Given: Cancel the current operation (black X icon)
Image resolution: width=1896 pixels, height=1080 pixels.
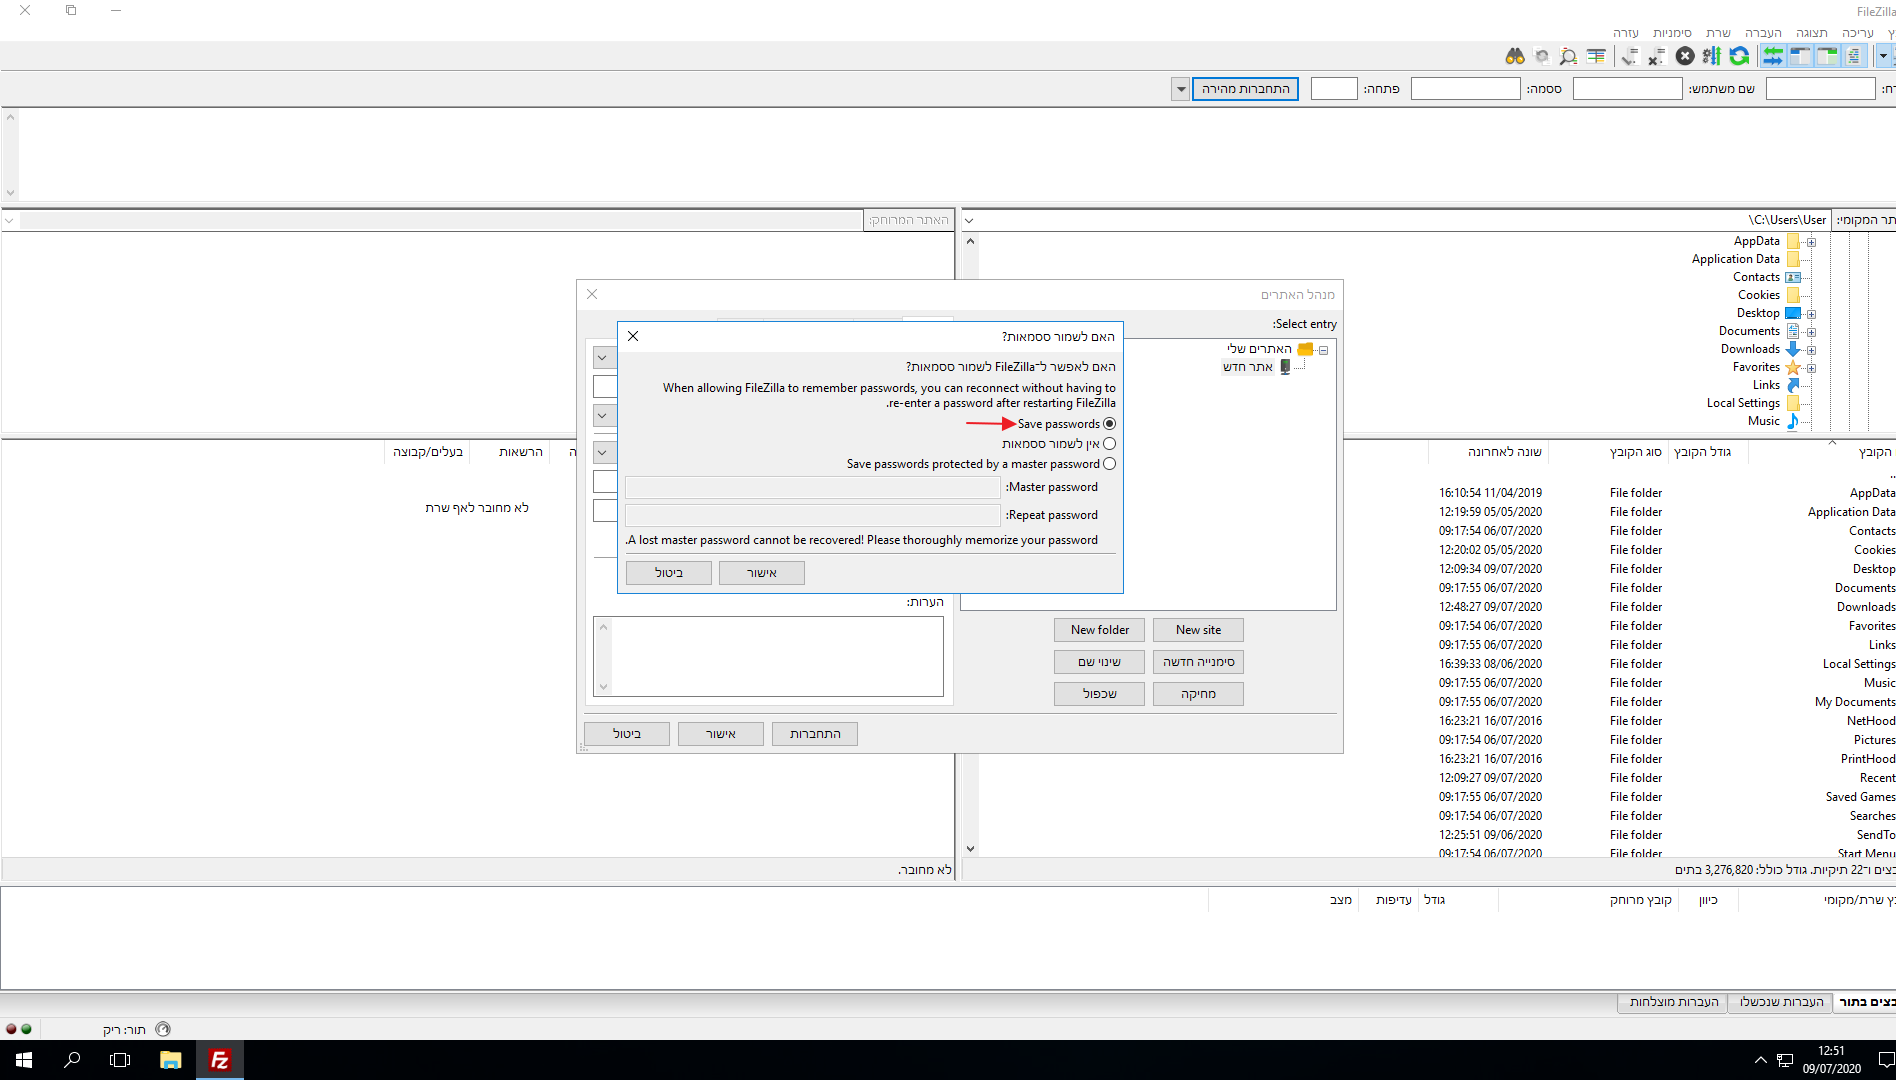Looking at the screenshot, I should pos(1685,56).
